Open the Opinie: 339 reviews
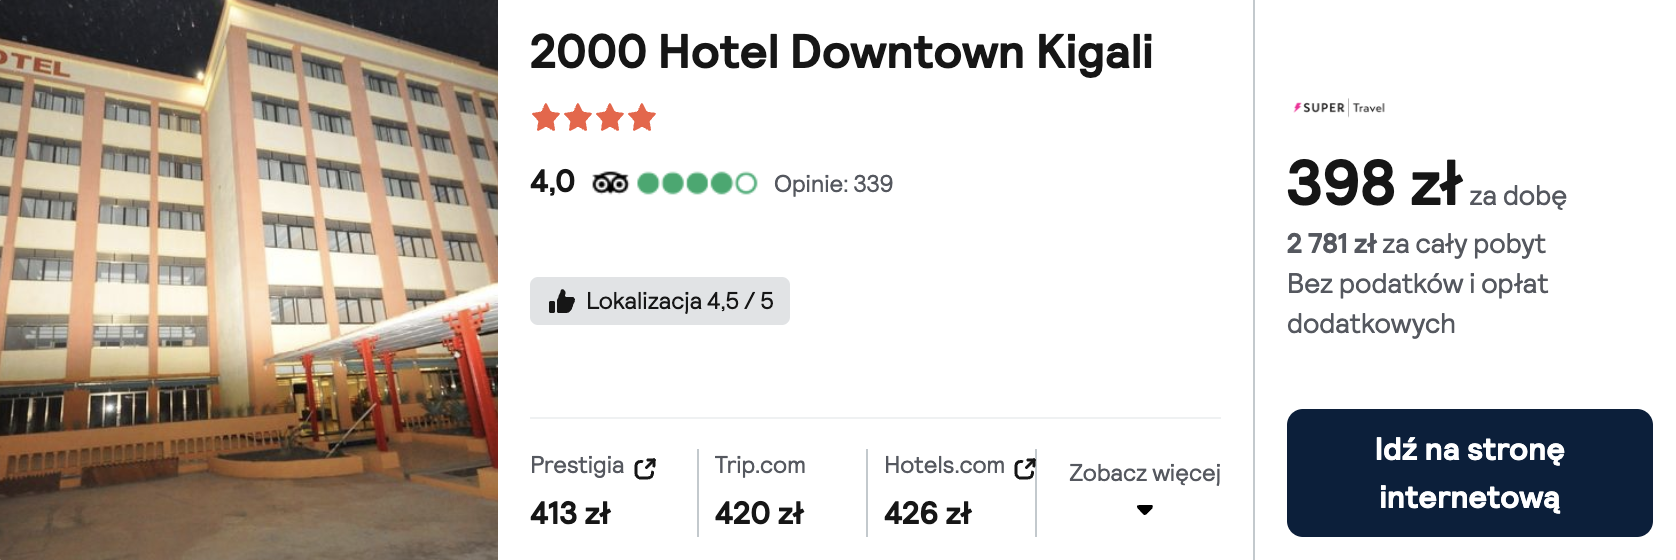The width and height of the screenshot is (1676, 560). point(833,184)
